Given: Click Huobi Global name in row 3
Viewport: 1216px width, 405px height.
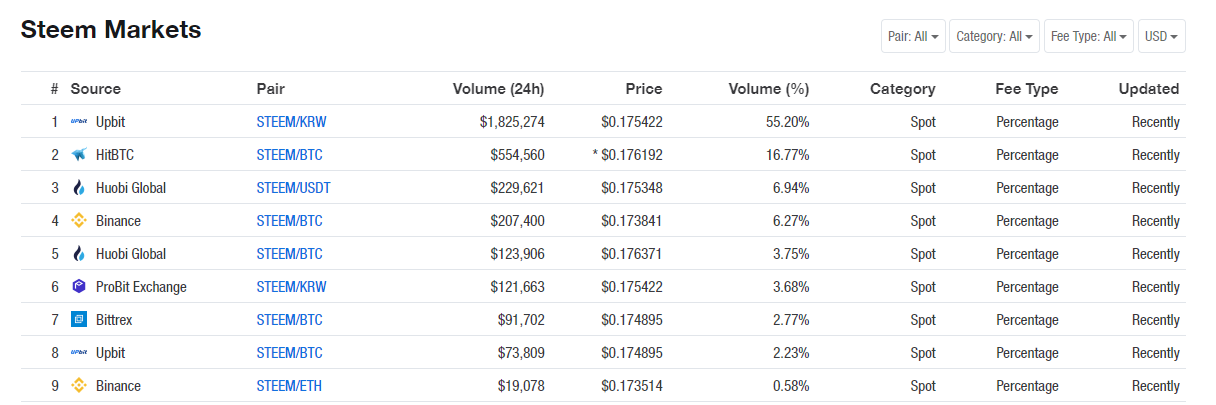Looking at the screenshot, I should point(131,188).
